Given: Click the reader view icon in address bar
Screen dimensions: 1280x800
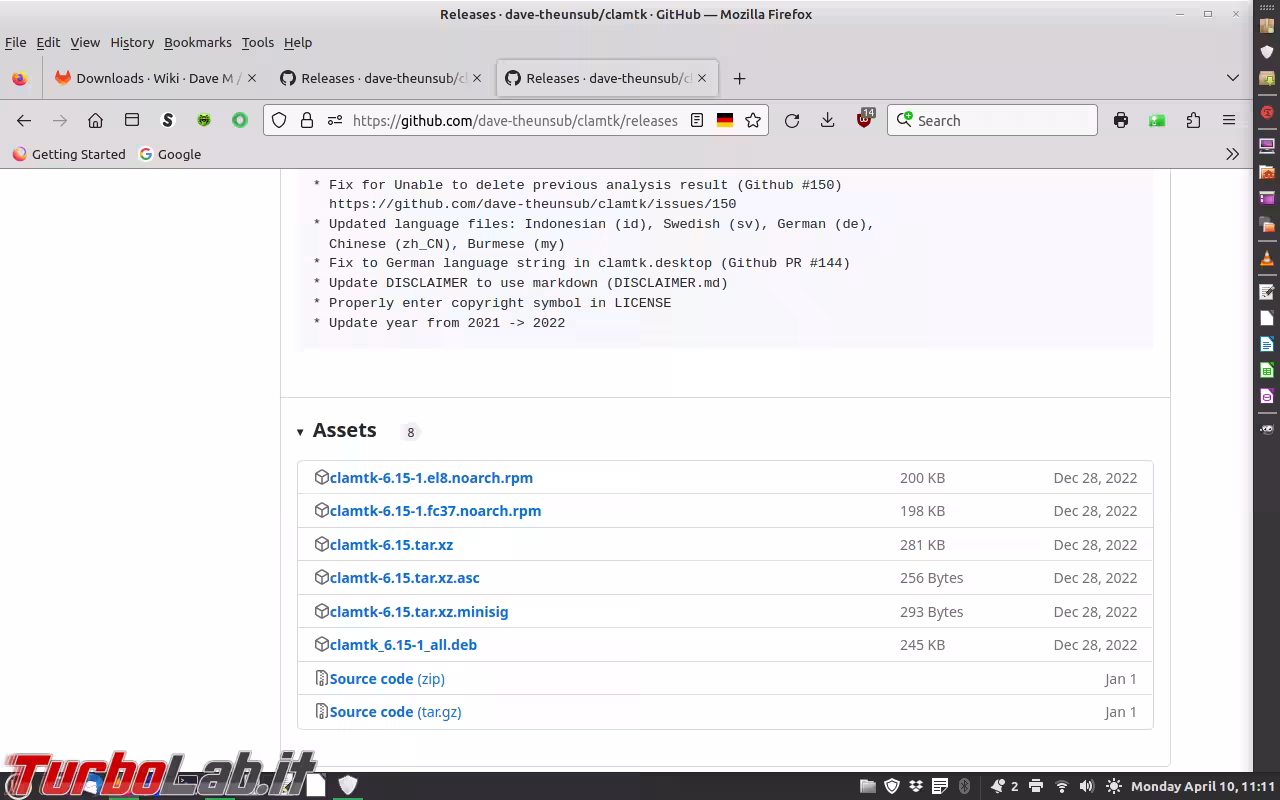Looking at the screenshot, I should point(697,120).
